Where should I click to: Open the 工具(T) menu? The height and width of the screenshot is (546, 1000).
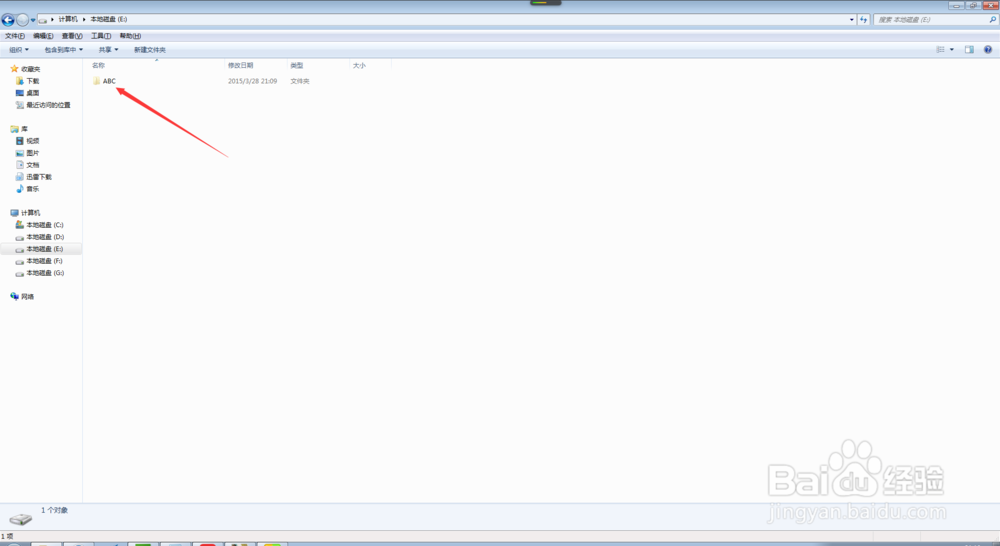[101, 36]
